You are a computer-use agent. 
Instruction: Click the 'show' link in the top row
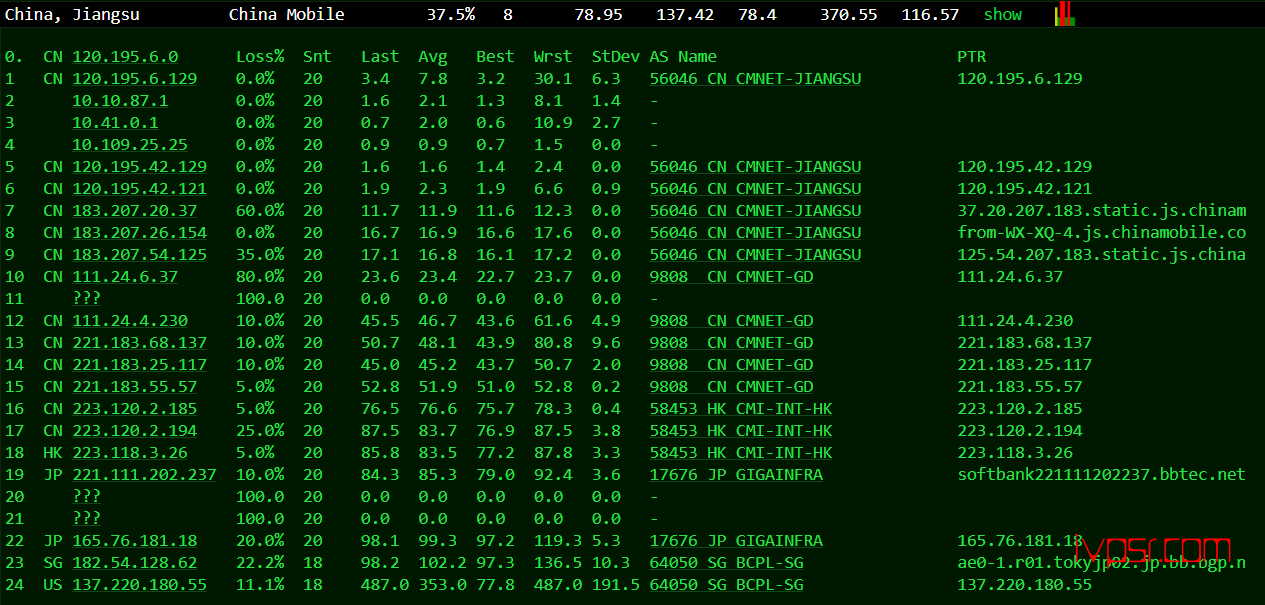pos(1003,14)
